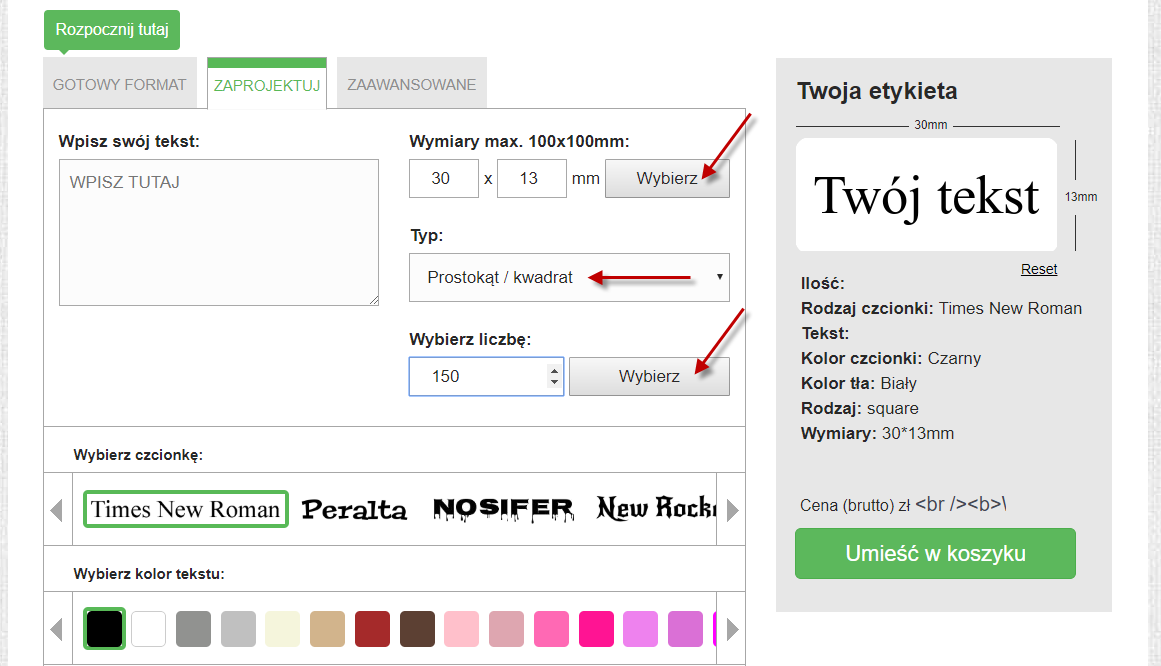Screen dimensions: 1161x666
Task: Decrease quantity with the down stepper arrow
Action: click(x=554, y=382)
